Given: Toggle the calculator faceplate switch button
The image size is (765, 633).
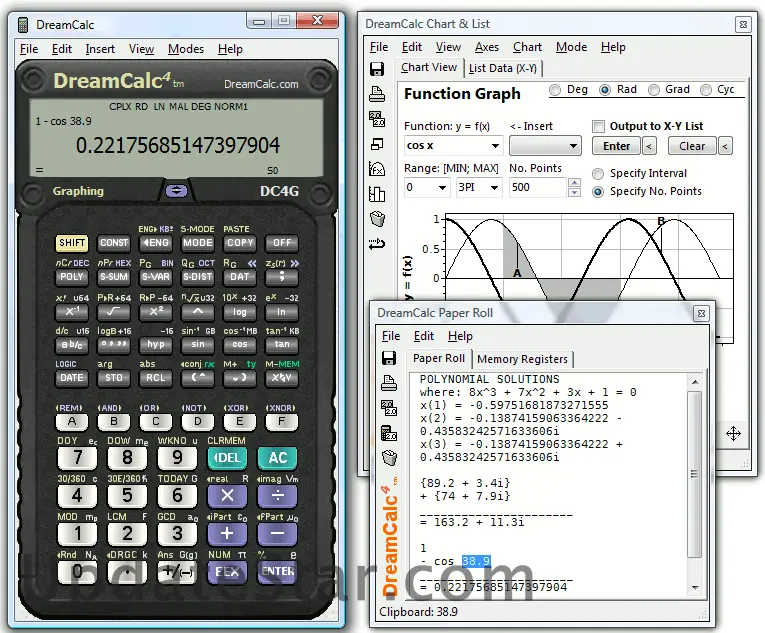Looking at the screenshot, I should tap(176, 191).
